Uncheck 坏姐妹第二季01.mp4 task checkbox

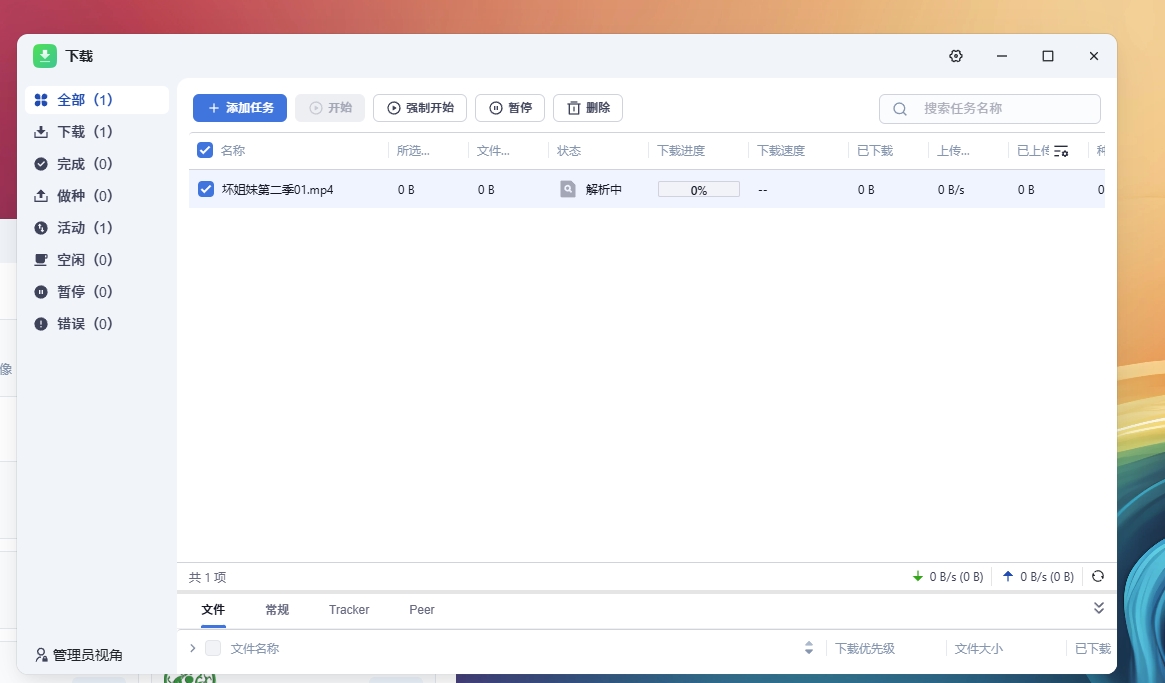(x=206, y=189)
